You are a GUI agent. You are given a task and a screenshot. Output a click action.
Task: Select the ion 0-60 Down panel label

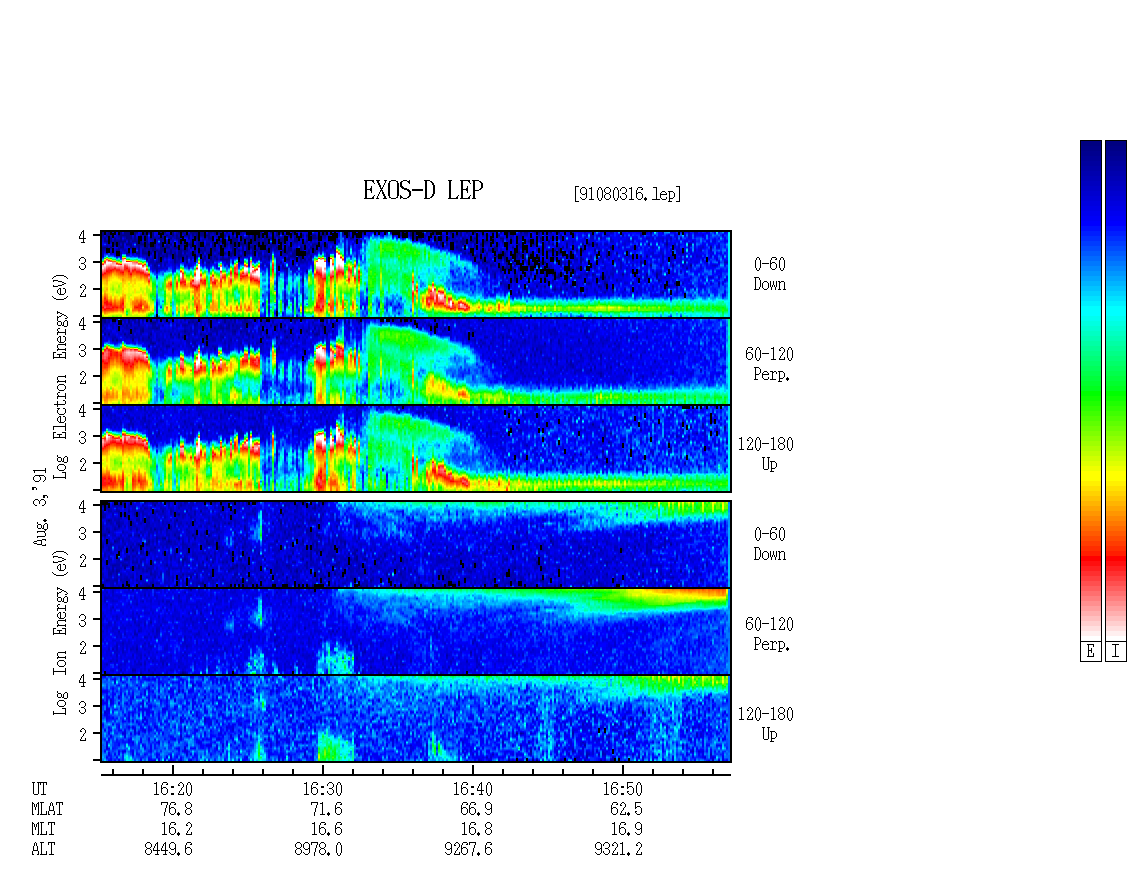click(x=770, y=544)
